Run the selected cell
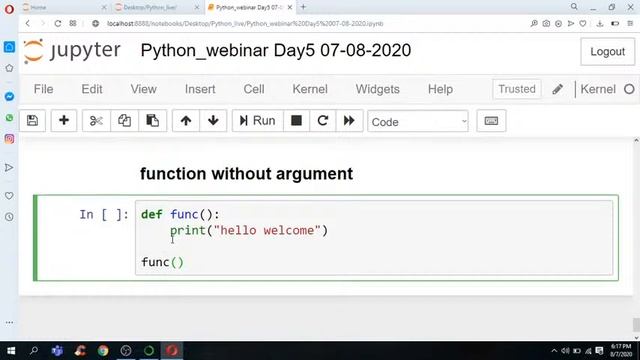The width and height of the screenshot is (640, 360). [x=258, y=121]
